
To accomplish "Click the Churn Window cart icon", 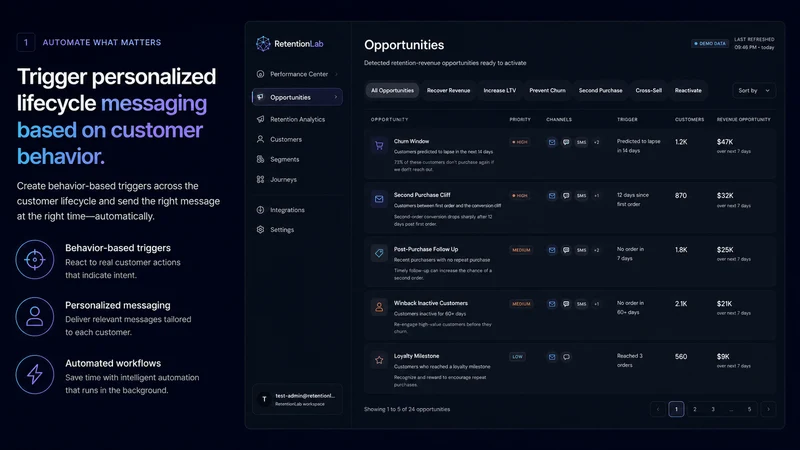I will [x=379, y=145].
